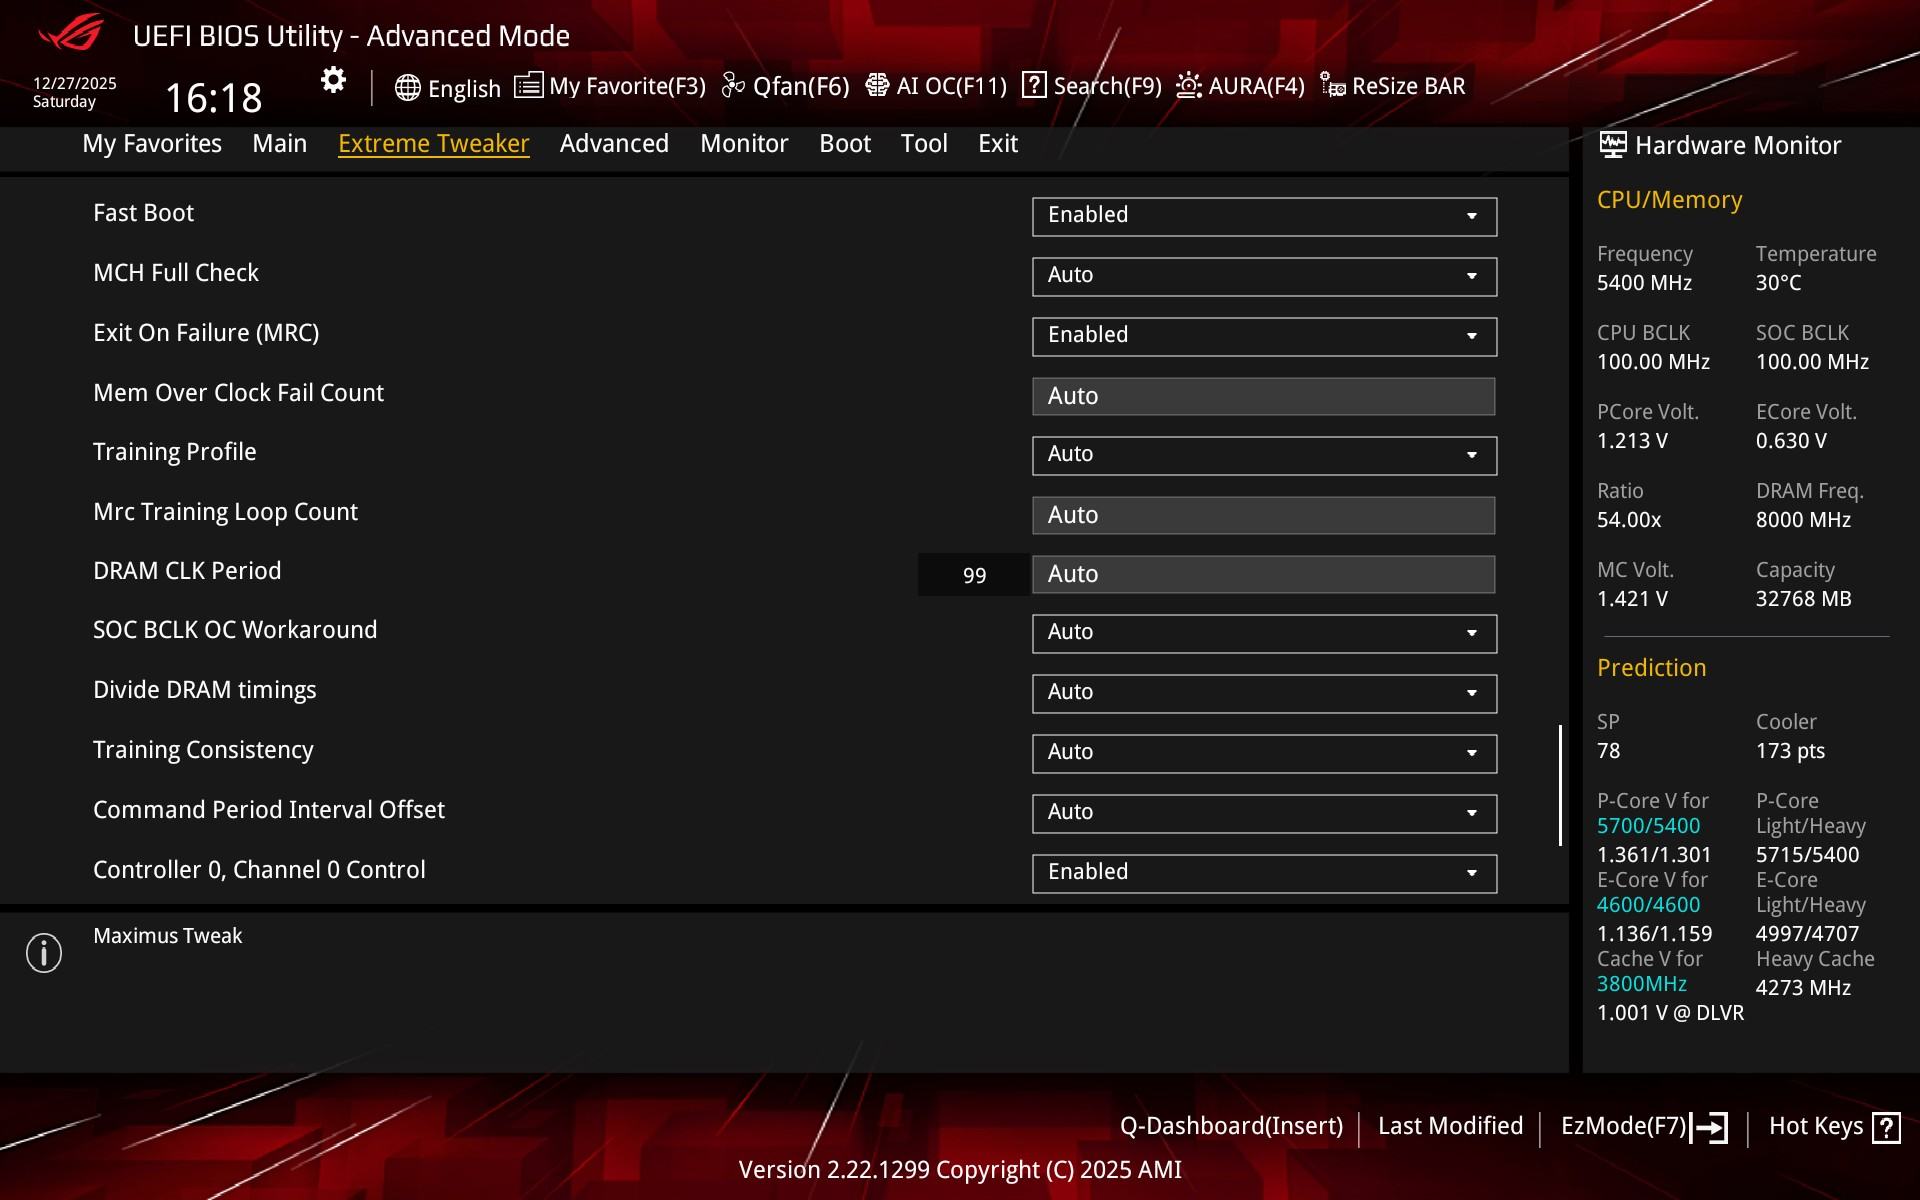Viewport: 1920px width, 1200px height.
Task: Expand the Fast Boot dropdown
Action: click(1264, 216)
